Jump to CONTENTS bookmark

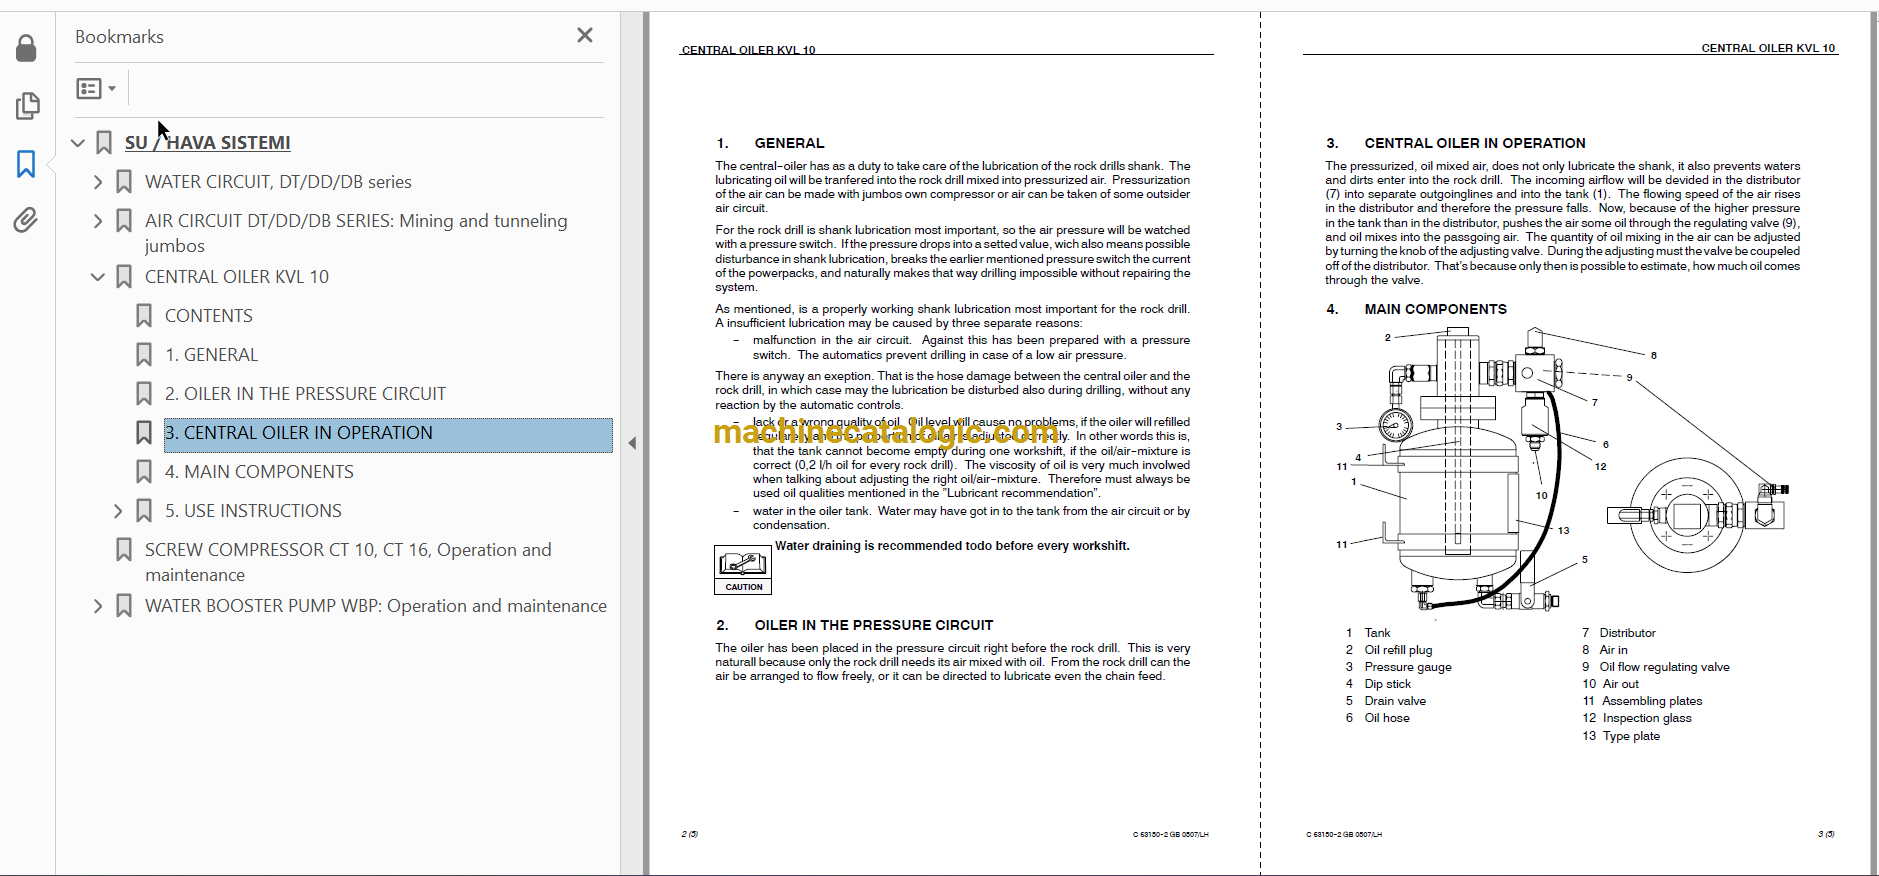pos(209,316)
